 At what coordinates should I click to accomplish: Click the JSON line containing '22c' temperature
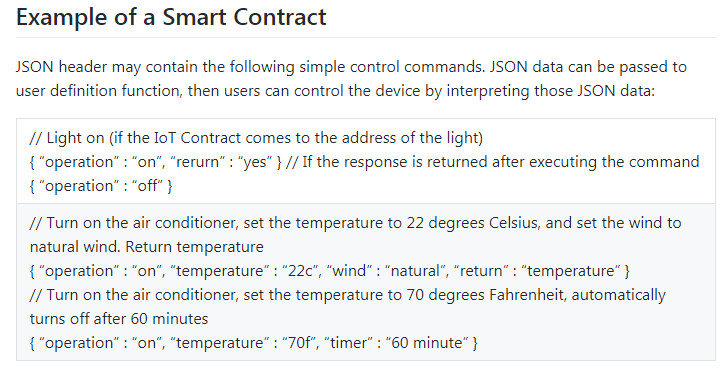coord(330,271)
